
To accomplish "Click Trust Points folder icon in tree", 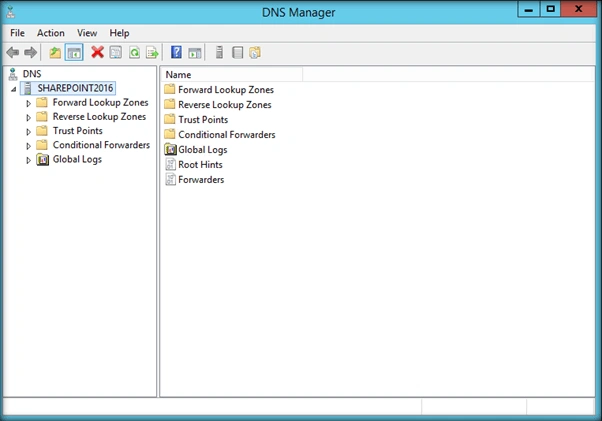I will [42, 131].
